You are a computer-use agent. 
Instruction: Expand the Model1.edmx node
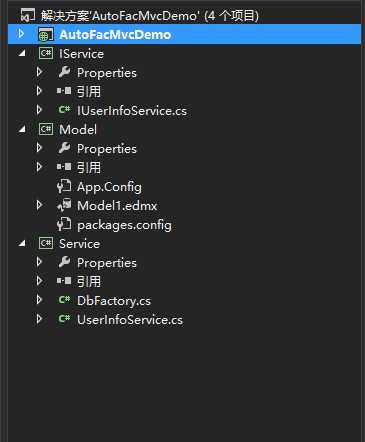point(39,205)
